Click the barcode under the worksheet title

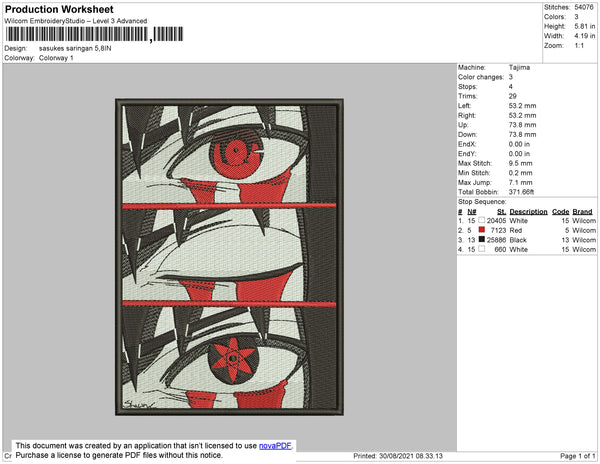[x=94, y=34]
